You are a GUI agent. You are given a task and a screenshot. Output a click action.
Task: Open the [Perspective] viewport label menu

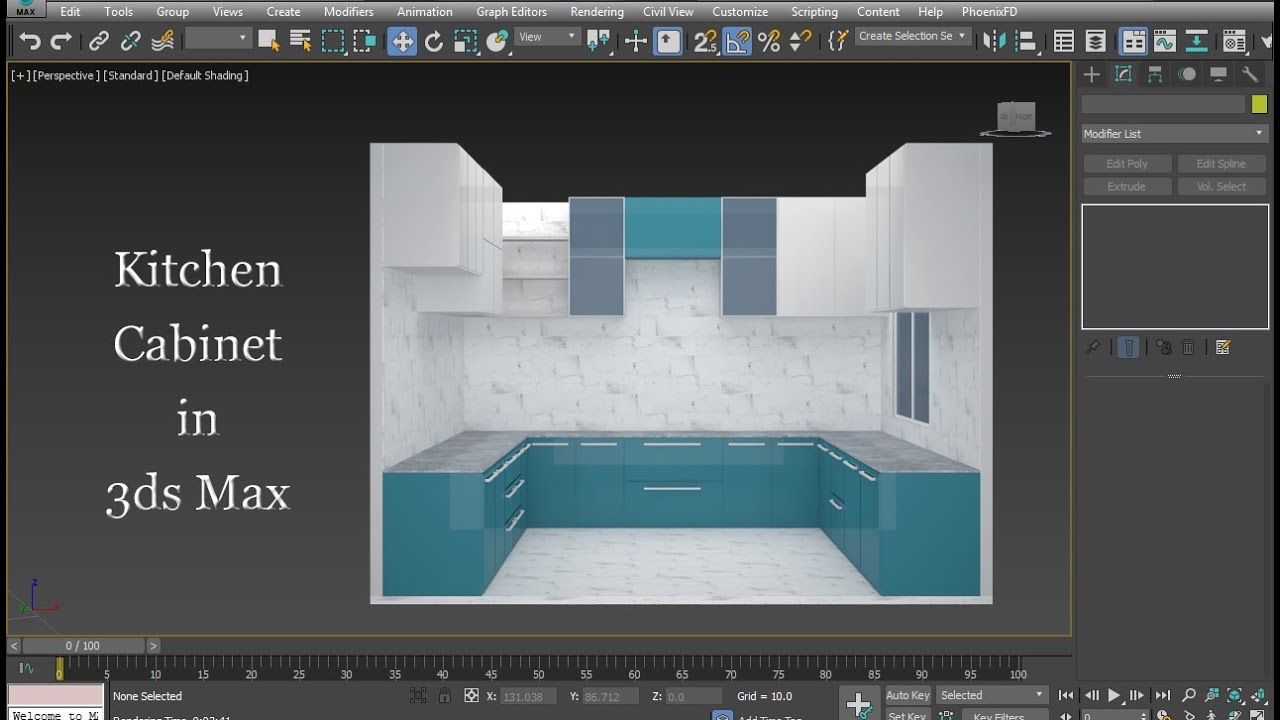click(66, 75)
